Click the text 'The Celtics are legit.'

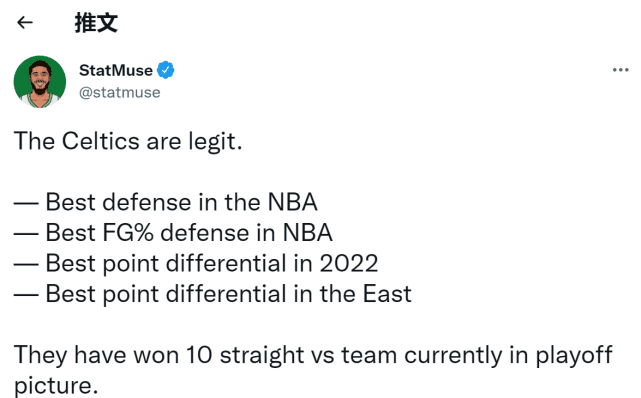click(x=128, y=142)
